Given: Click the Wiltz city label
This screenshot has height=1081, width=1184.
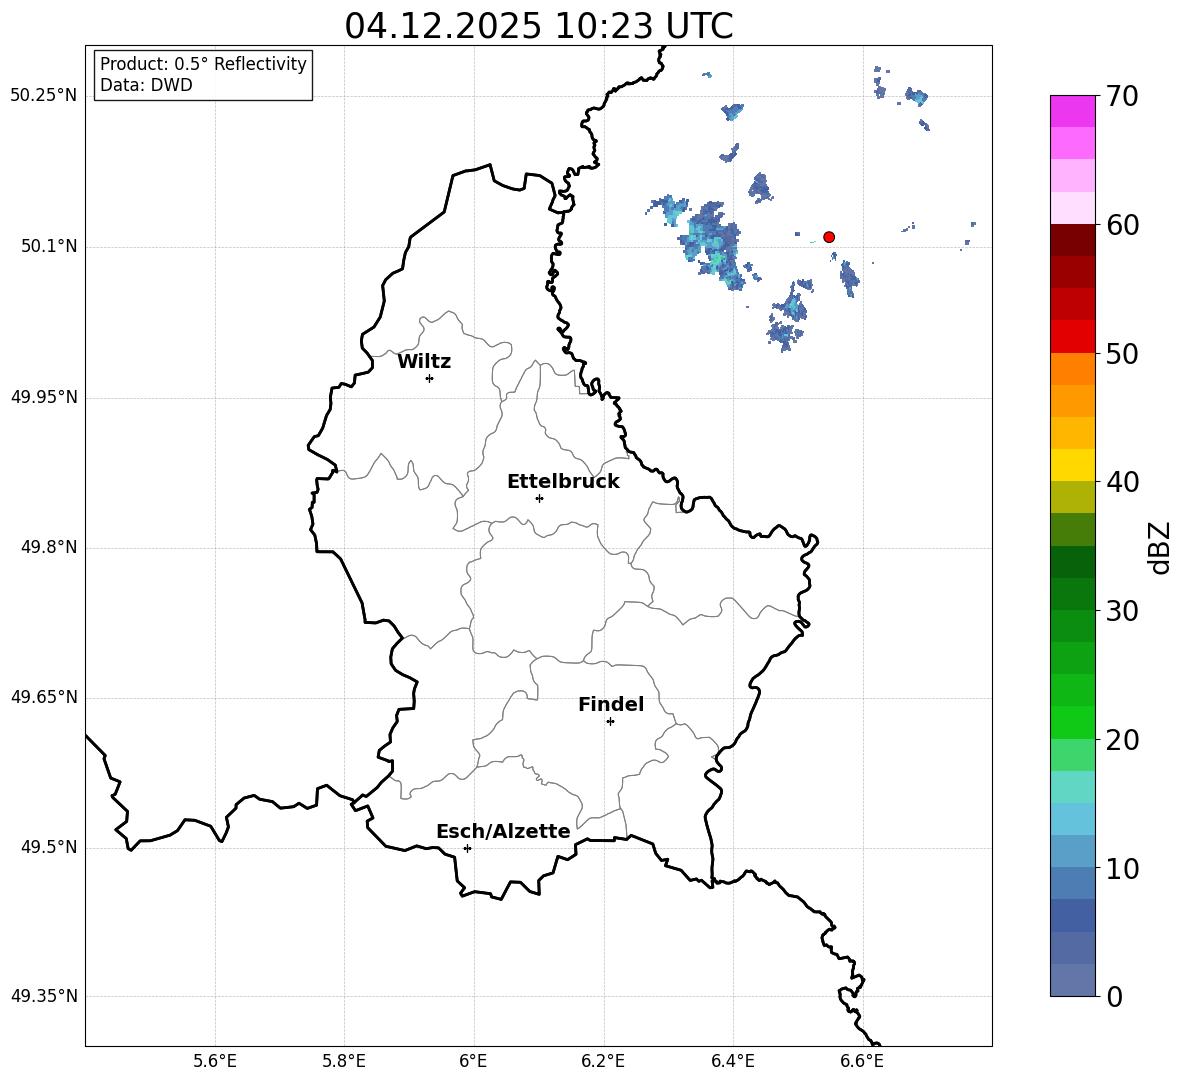Looking at the screenshot, I should (x=424, y=362).
